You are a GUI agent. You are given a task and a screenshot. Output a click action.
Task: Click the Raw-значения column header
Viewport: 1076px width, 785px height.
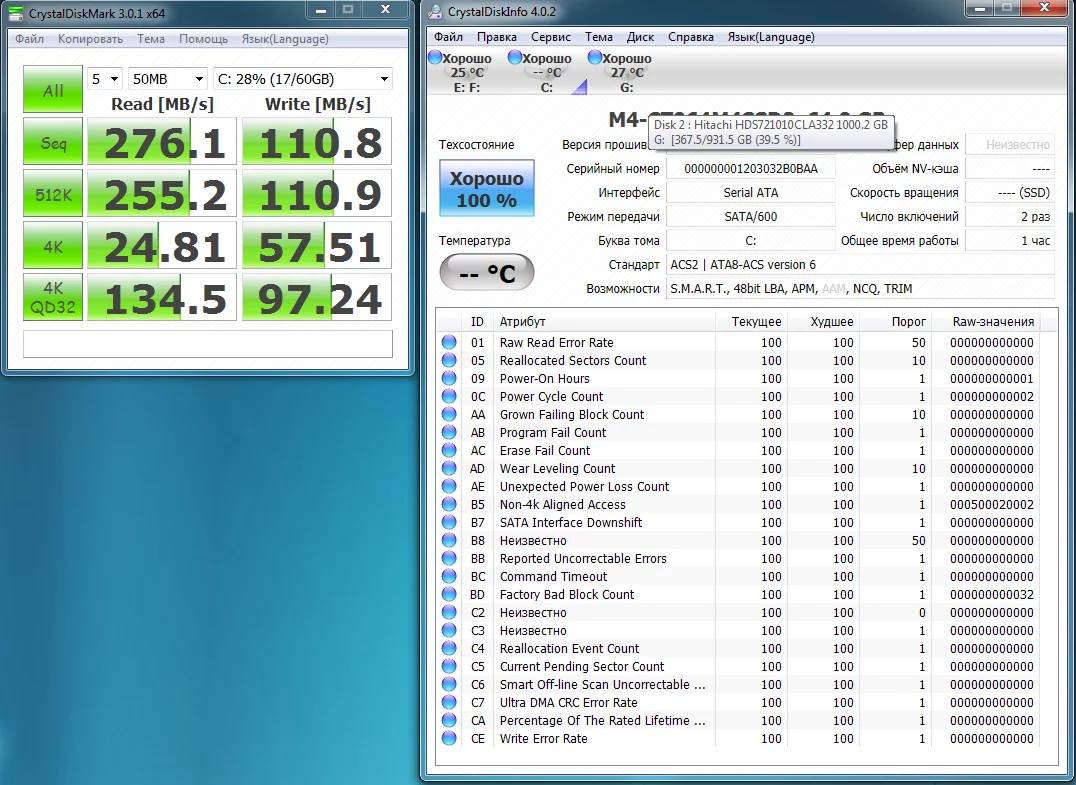point(992,322)
